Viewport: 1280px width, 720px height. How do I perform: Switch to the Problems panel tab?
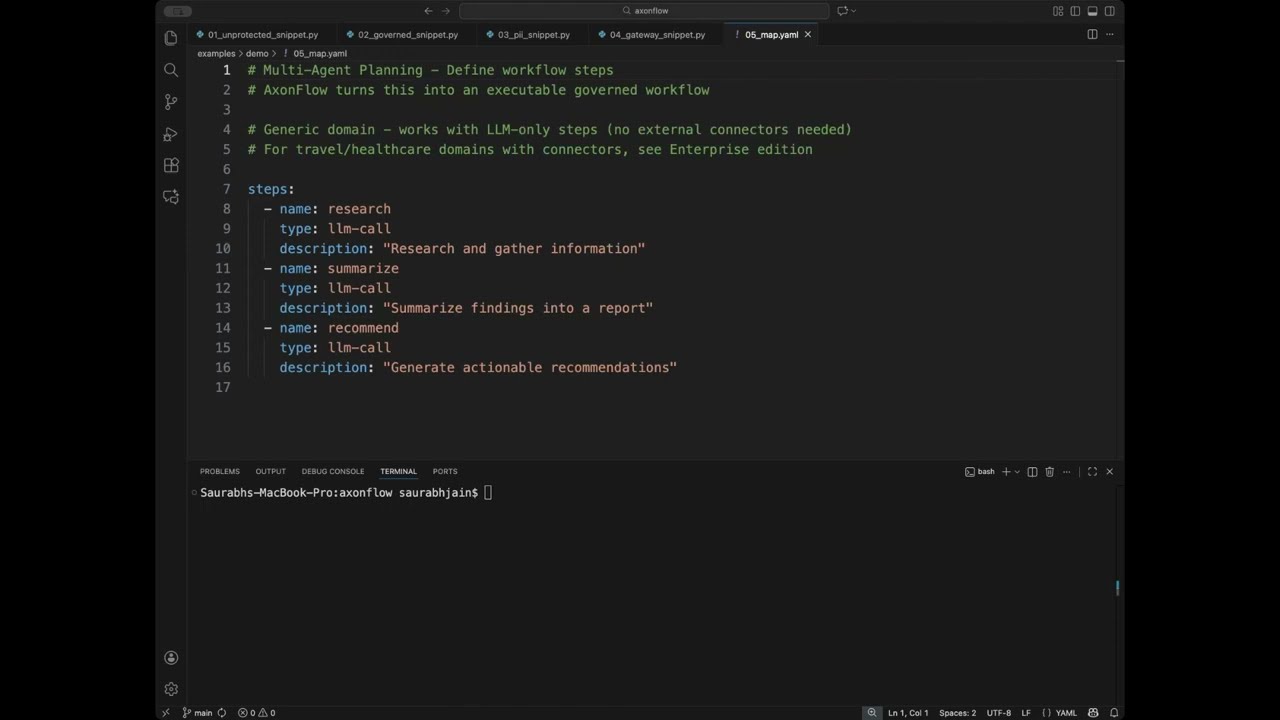point(220,471)
